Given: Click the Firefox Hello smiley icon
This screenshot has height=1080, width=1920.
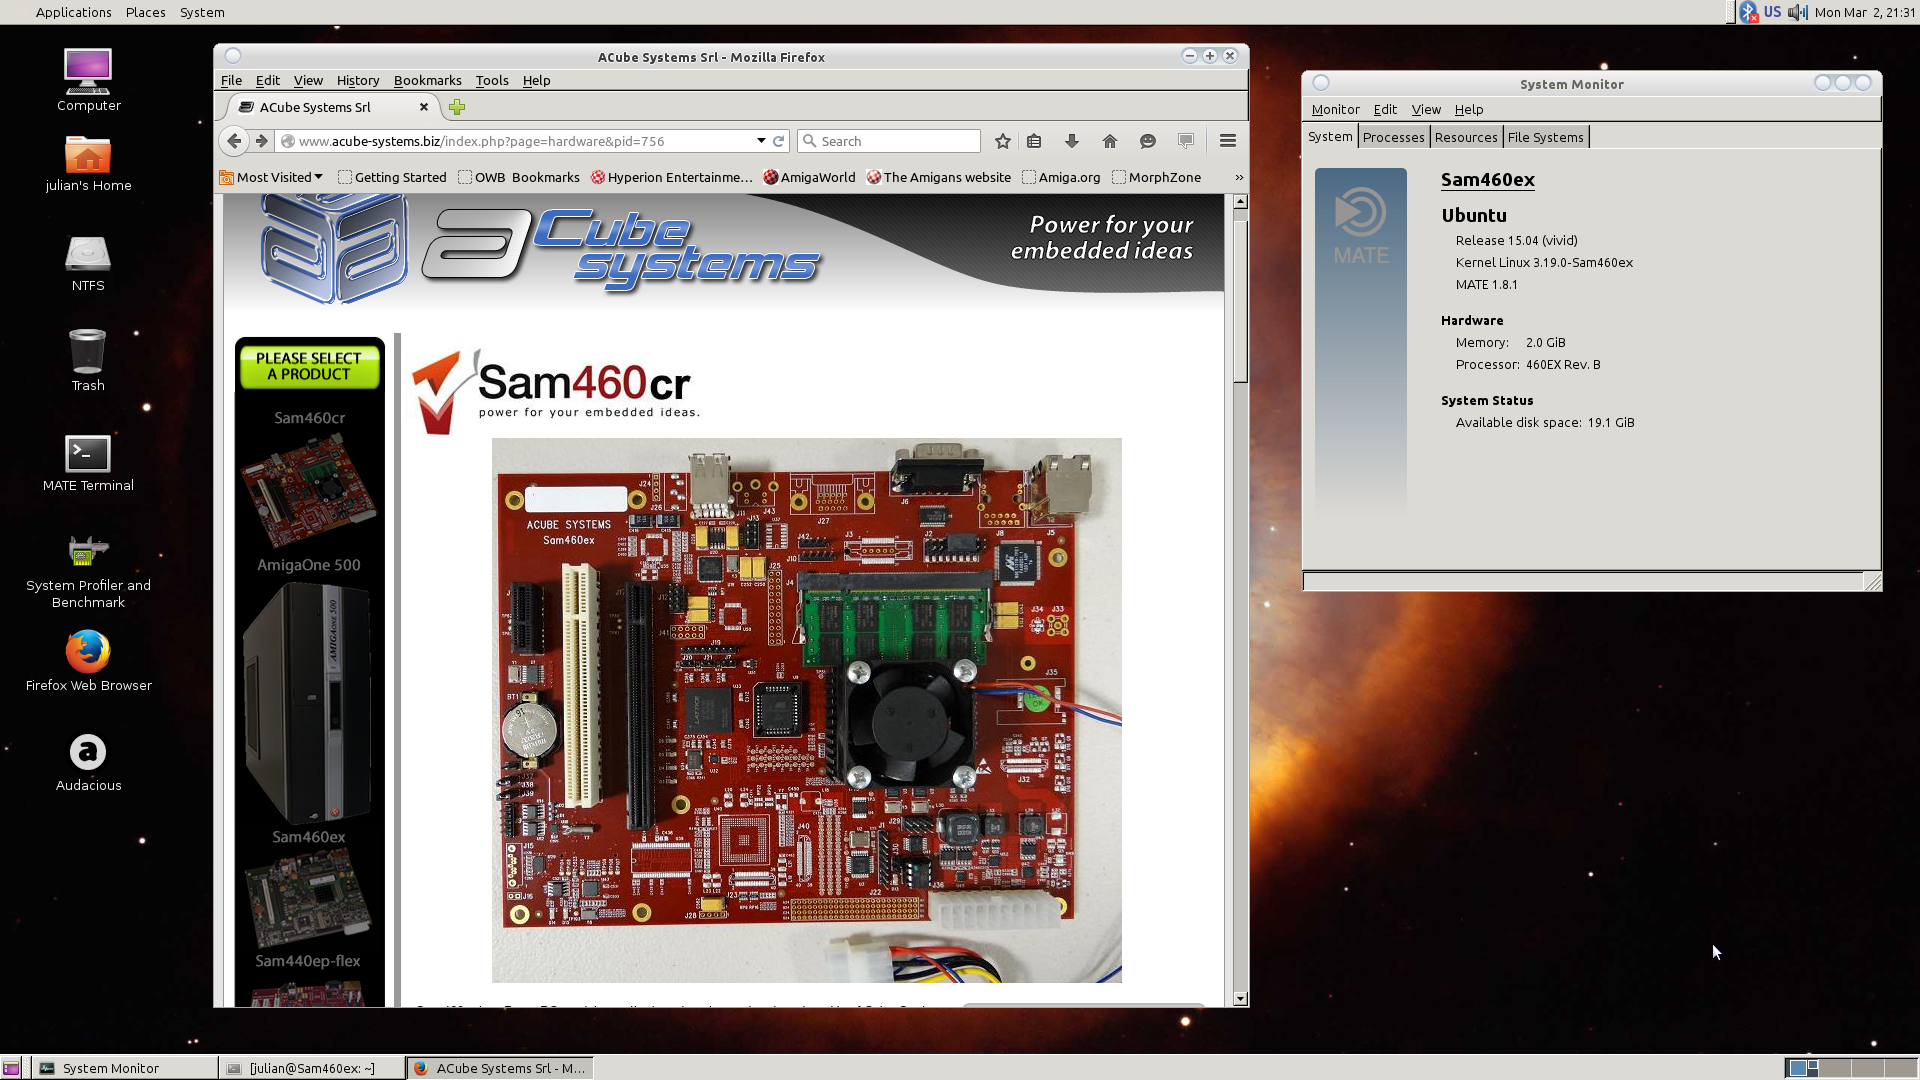Looking at the screenshot, I should point(1147,141).
